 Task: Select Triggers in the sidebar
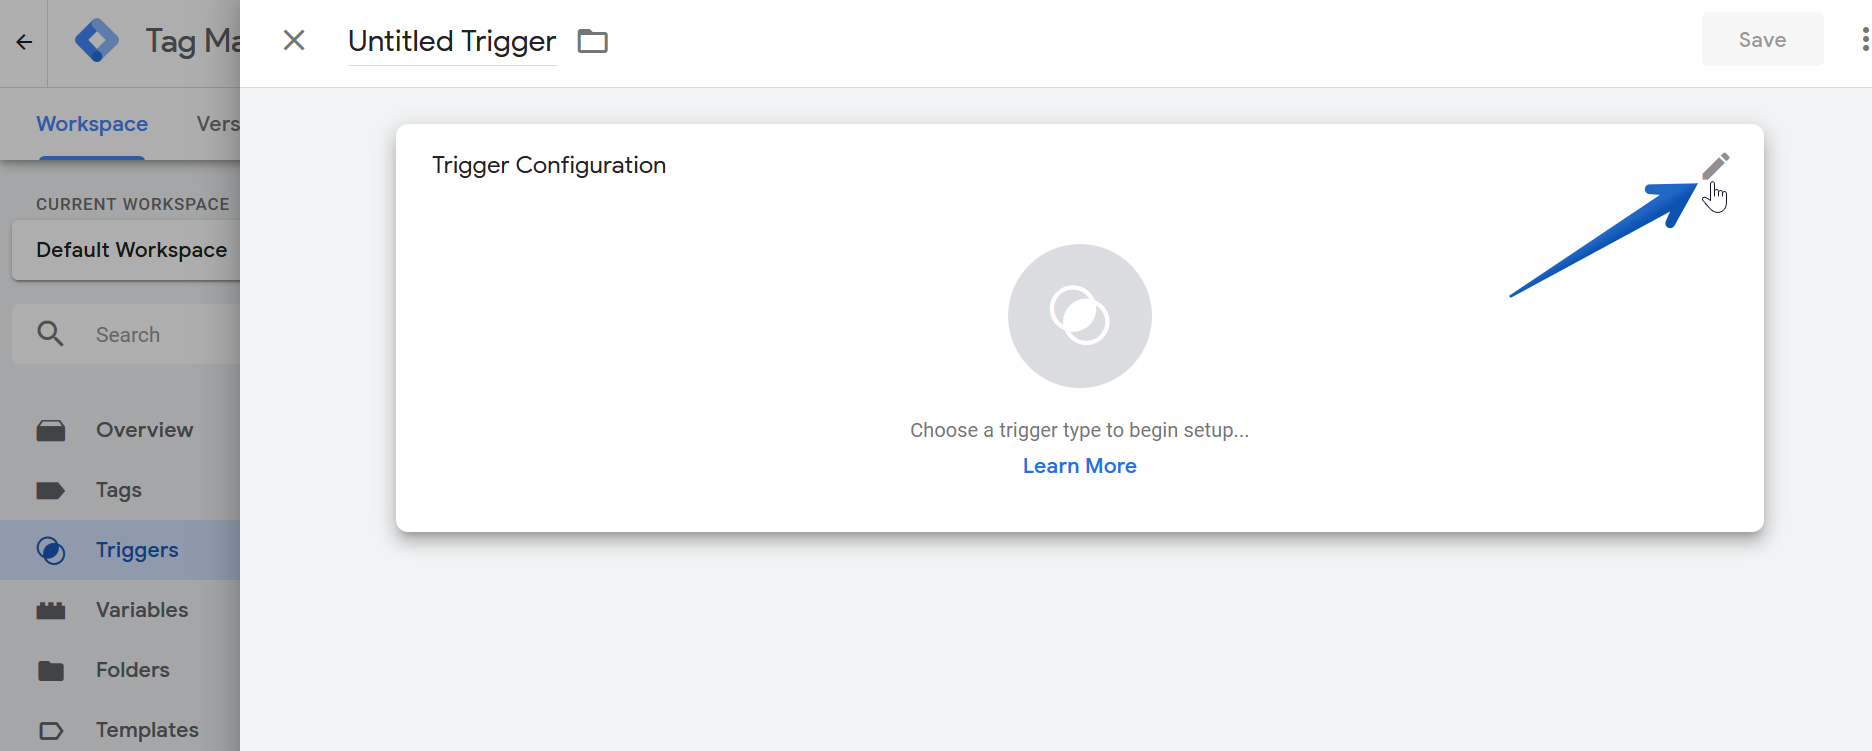point(120,550)
